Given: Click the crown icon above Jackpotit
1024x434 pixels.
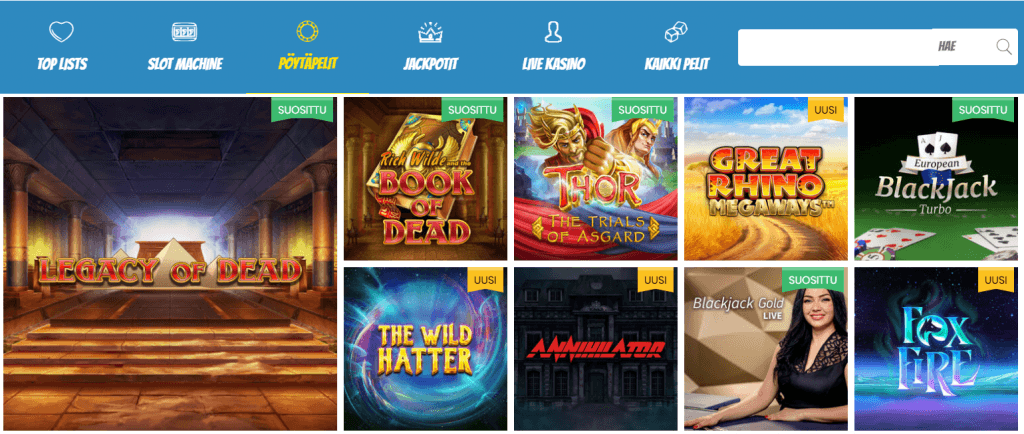Looking at the screenshot, I should tap(430, 31).
